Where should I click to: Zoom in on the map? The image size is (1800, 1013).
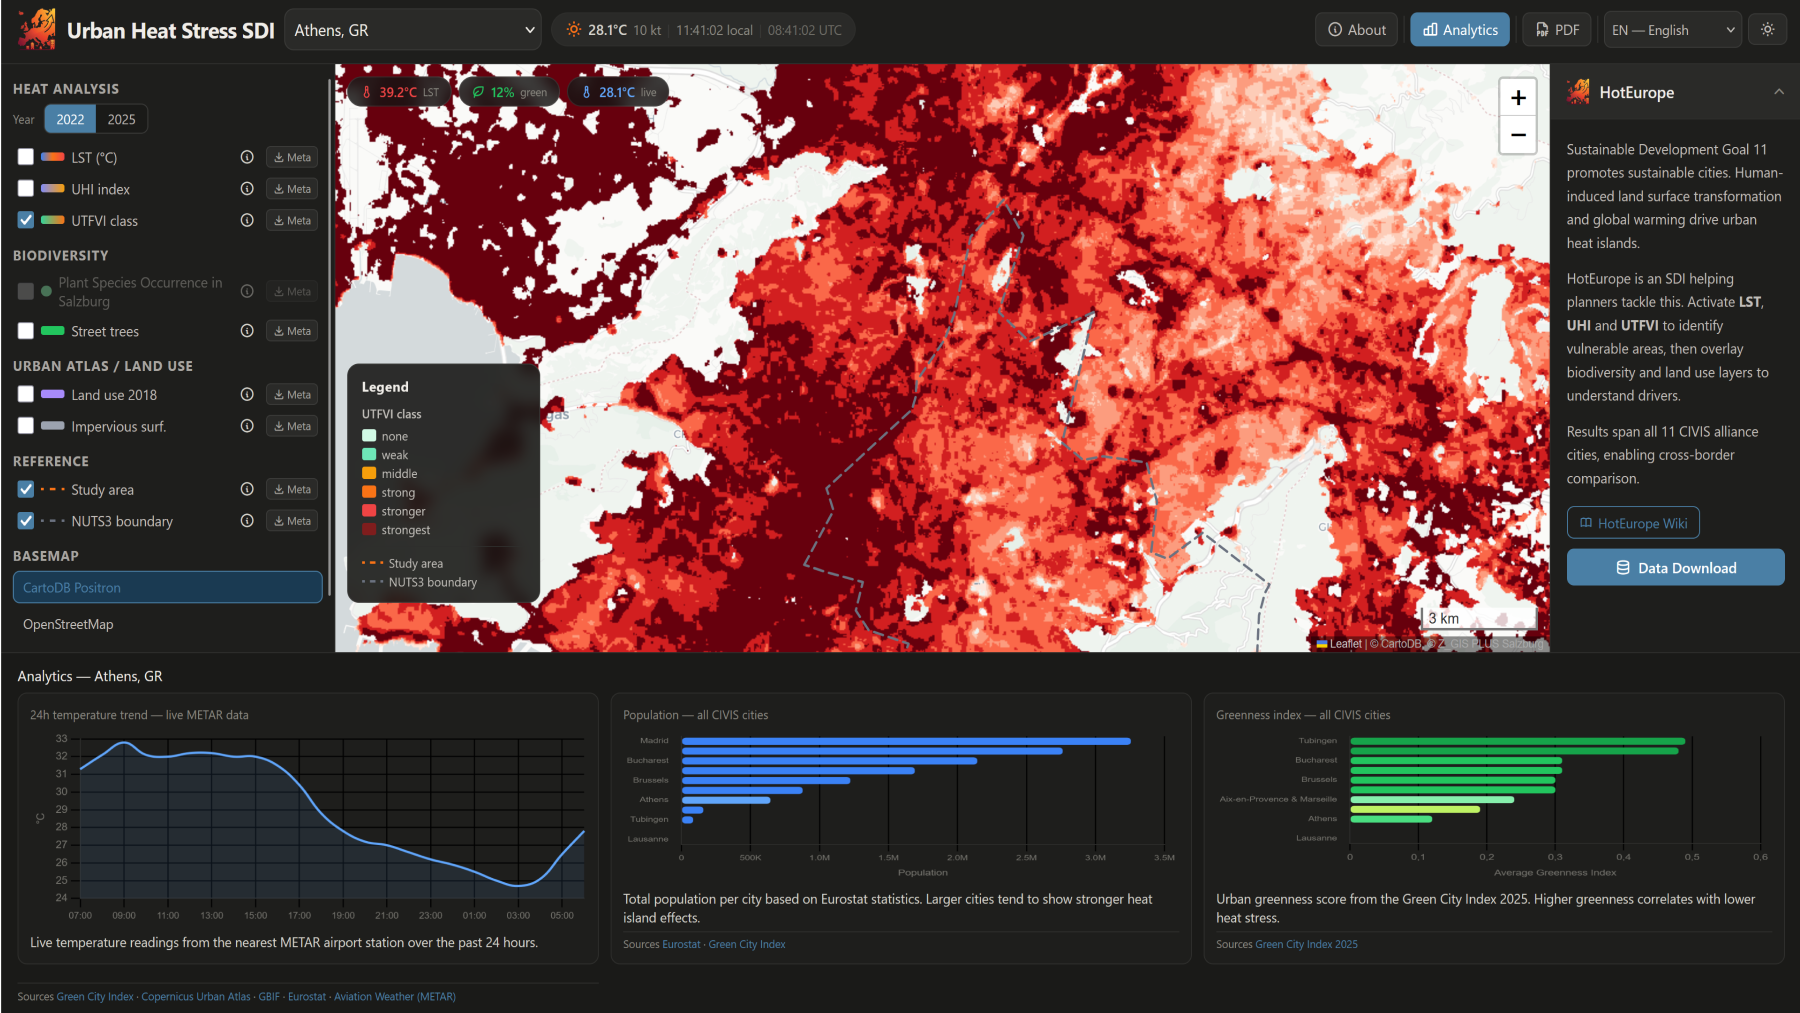click(x=1518, y=97)
